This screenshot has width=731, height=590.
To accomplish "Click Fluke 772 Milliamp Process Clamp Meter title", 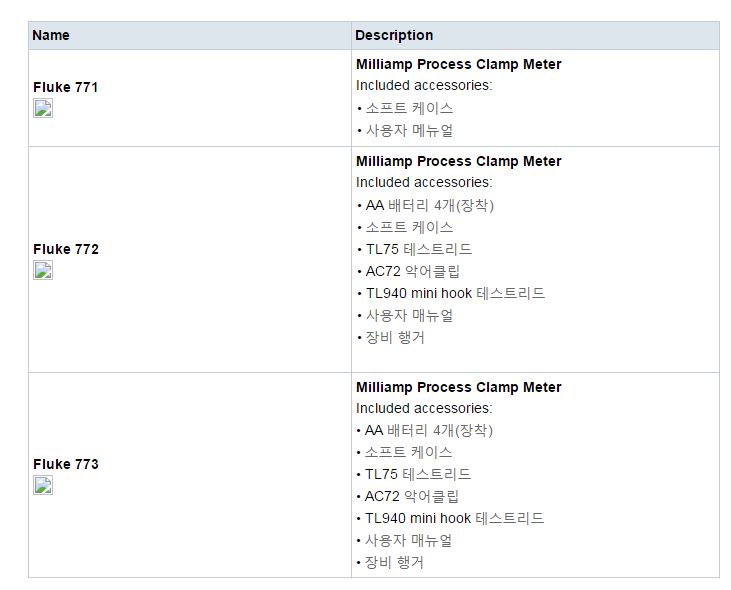I will [459, 161].
